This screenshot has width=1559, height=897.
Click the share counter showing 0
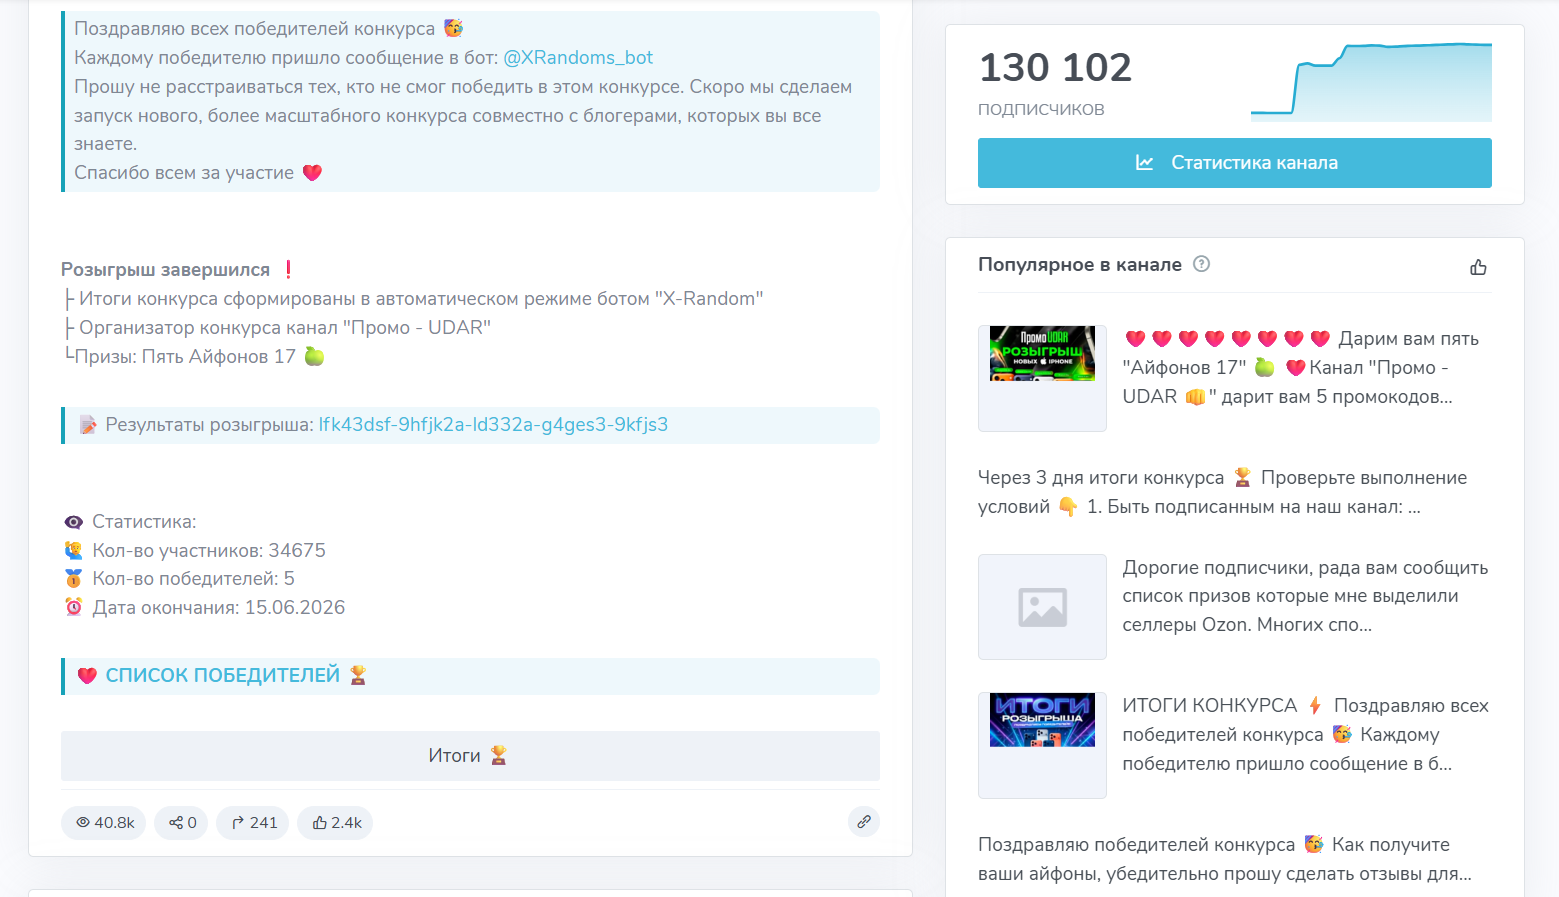tap(182, 823)
